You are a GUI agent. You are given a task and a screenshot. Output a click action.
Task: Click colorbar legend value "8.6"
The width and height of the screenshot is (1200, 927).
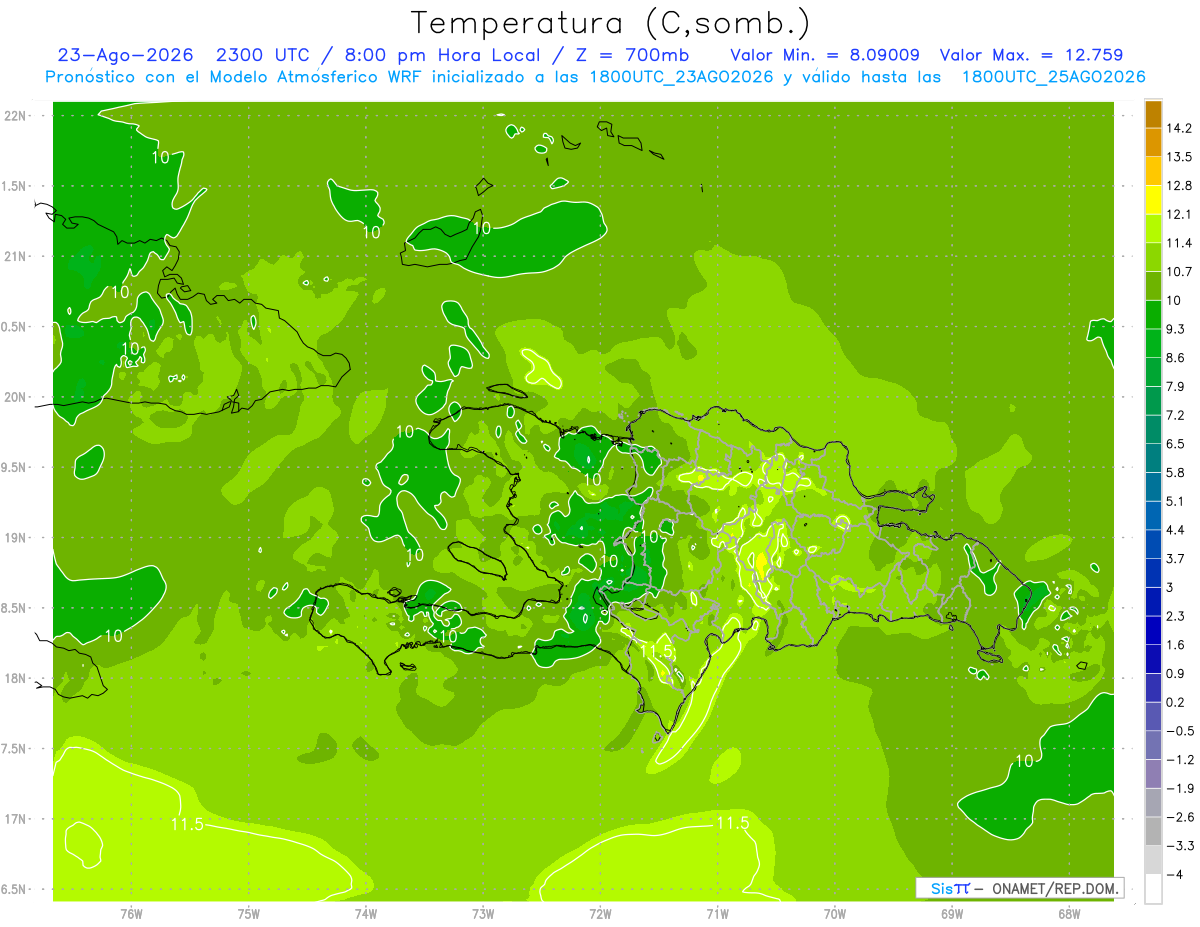coord(1175,357)
